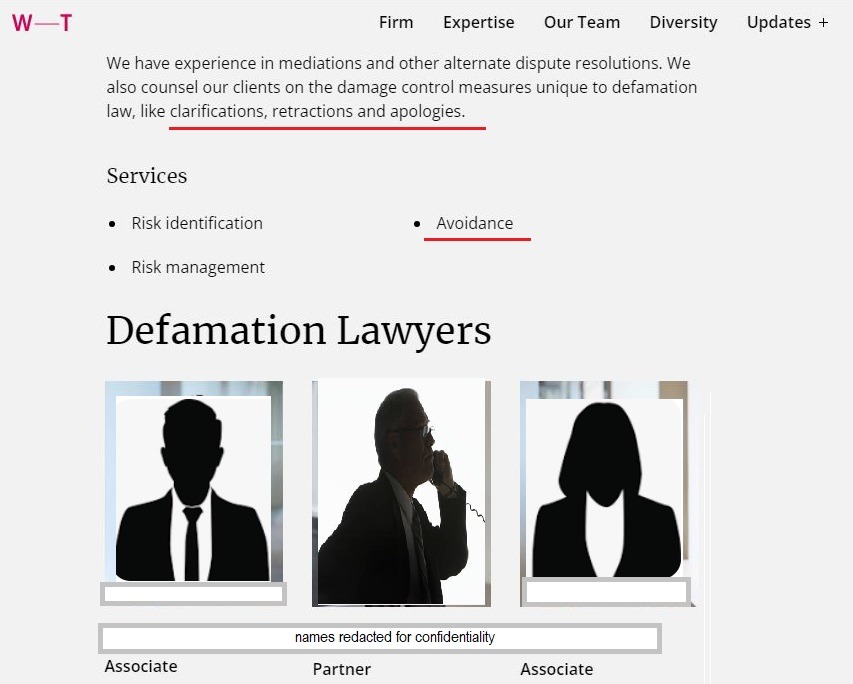The height and width of the screenshot is (684, 853).
Task: Open the partner's photo on phone
Action: pos(401,492)
